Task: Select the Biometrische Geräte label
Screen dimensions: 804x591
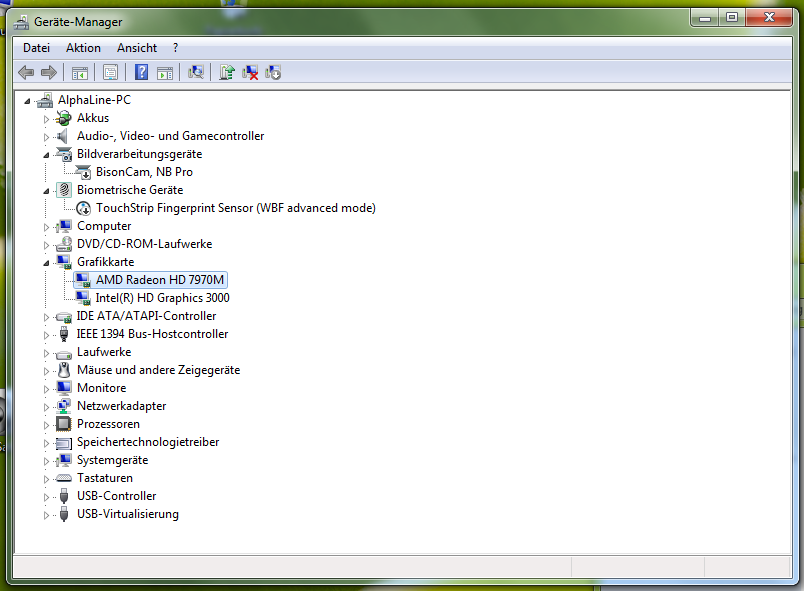Action: [x=130, y=190]
